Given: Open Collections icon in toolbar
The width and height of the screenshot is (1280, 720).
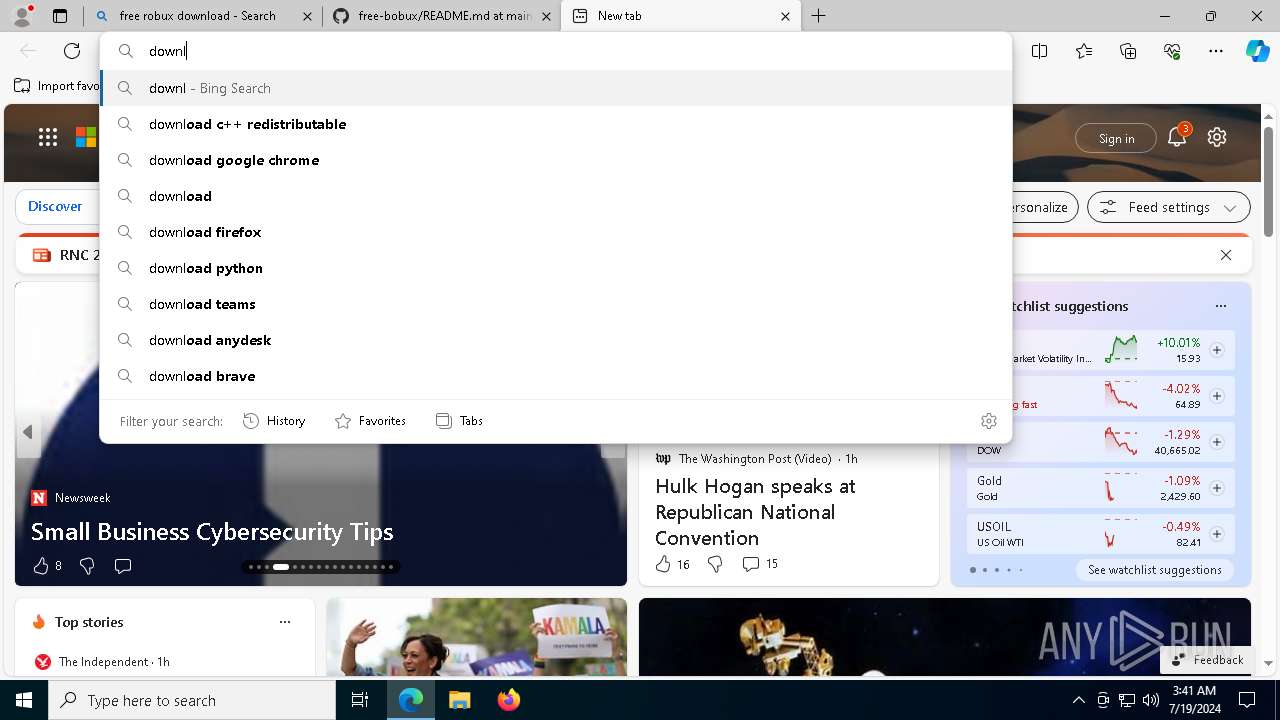Looking at the screenshot, I should click(x=1128, y=51).
